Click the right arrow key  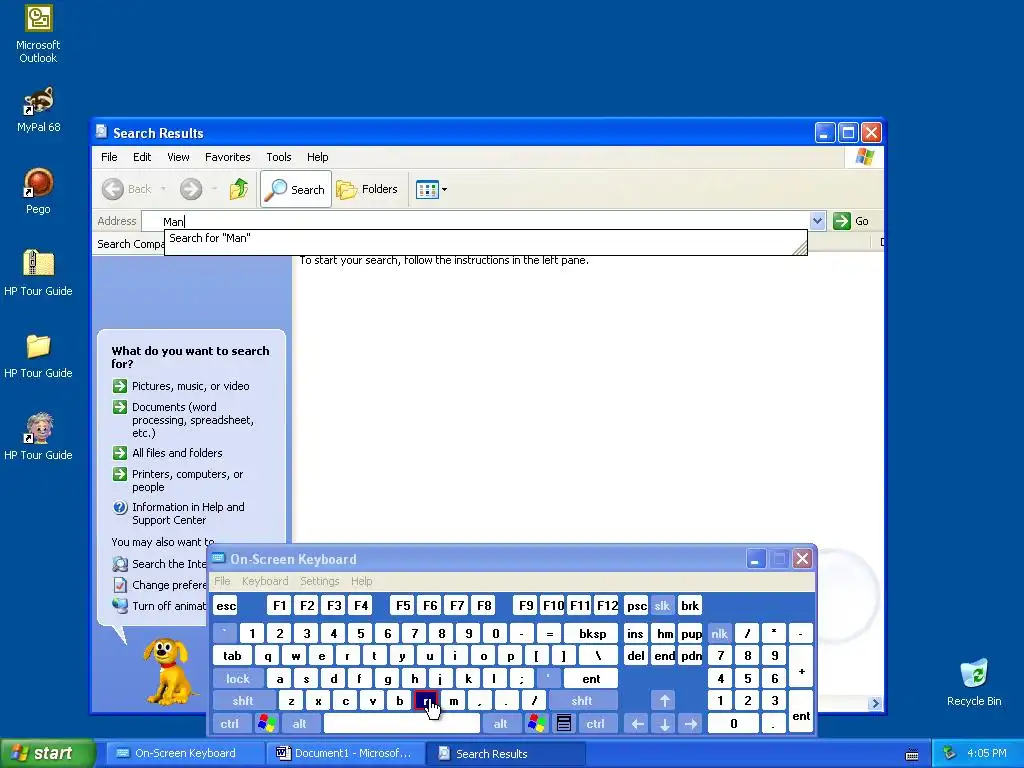coord(691,724)
